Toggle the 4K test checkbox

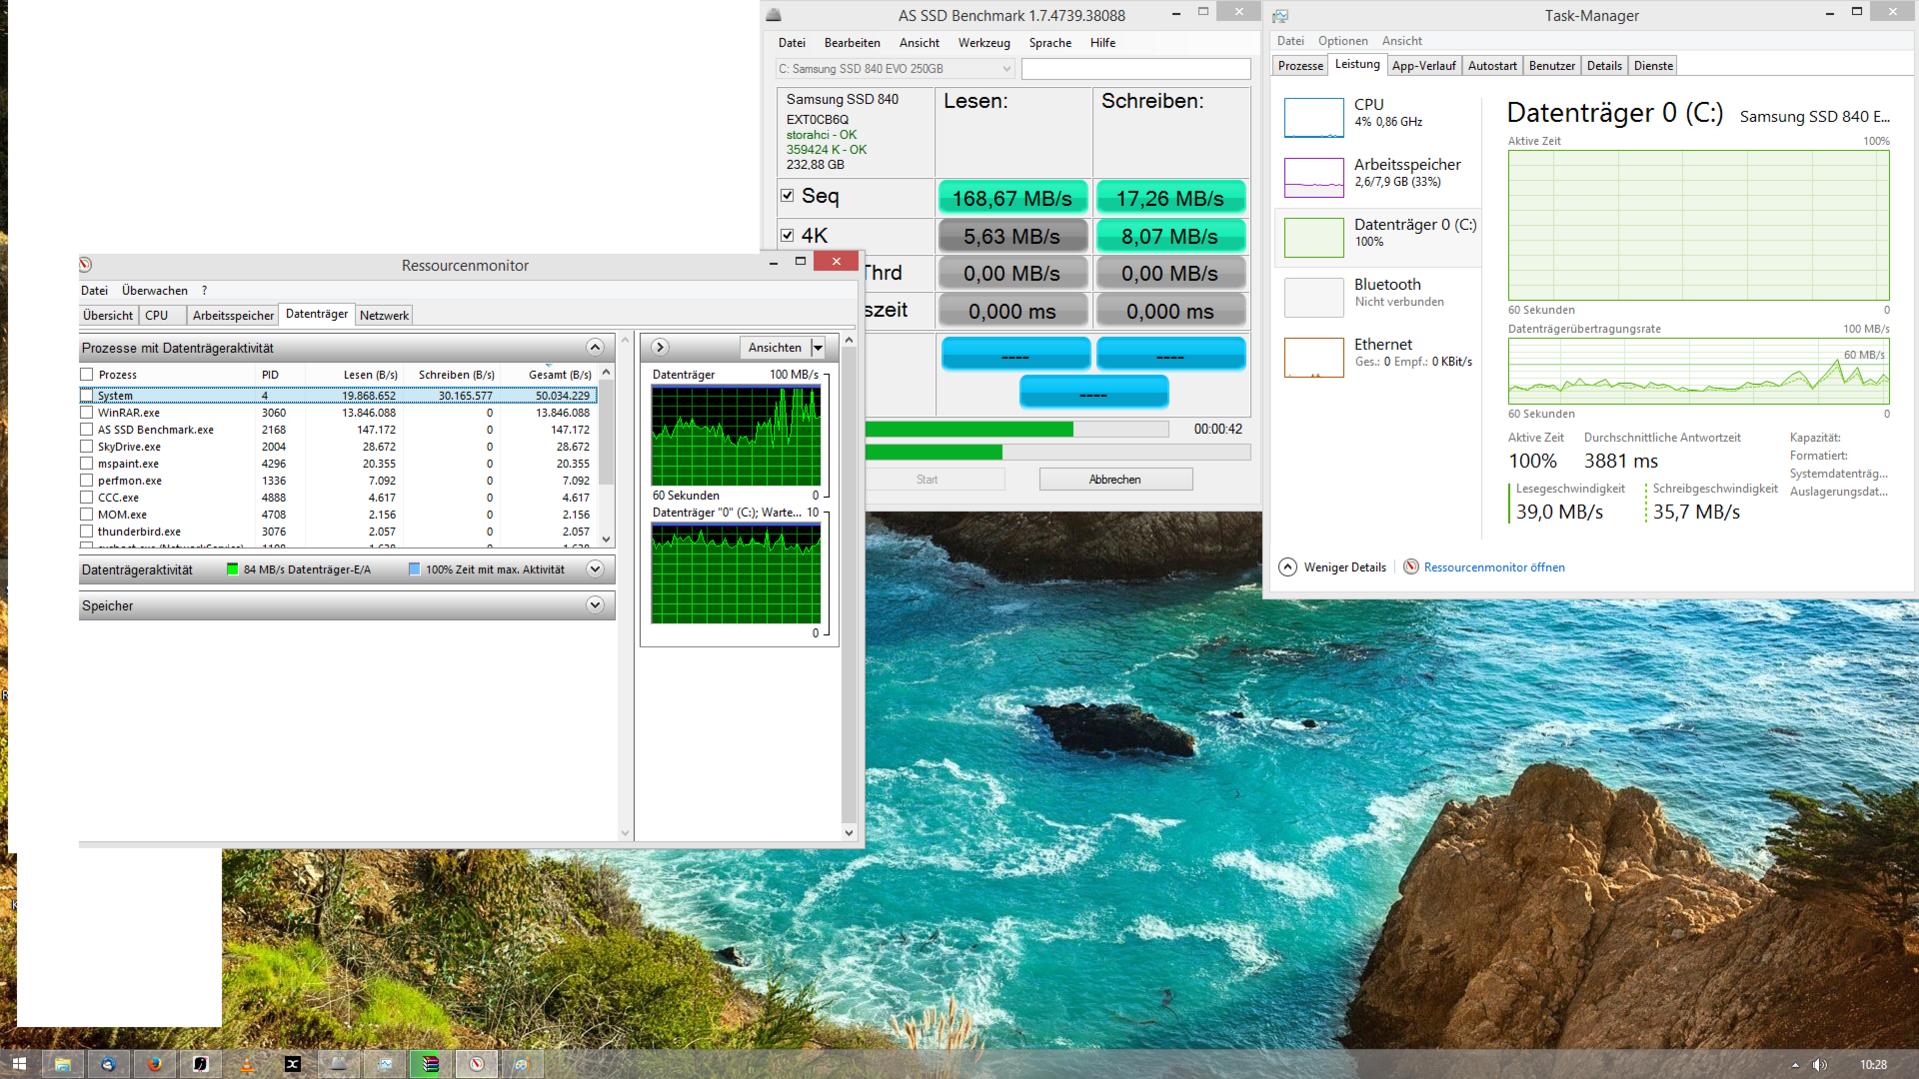point(787,236)
